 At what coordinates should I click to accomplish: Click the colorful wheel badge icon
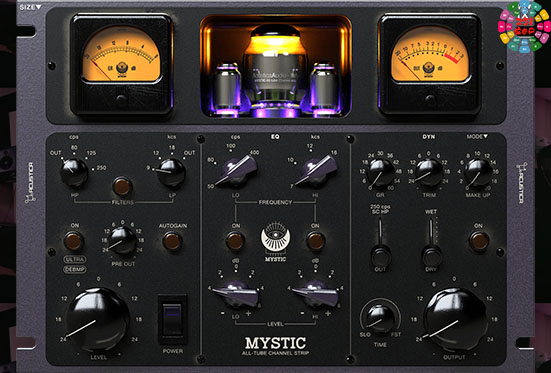pyautogui.click(x=524, y=27)
